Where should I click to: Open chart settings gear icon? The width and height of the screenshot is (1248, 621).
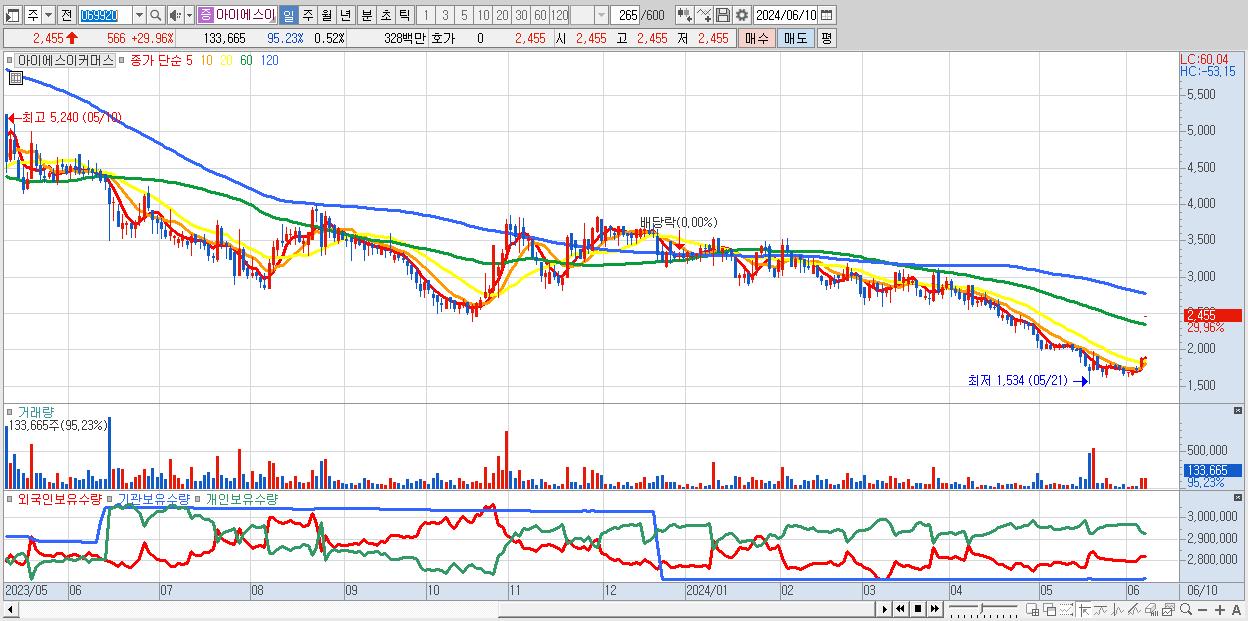click(741, 15)
